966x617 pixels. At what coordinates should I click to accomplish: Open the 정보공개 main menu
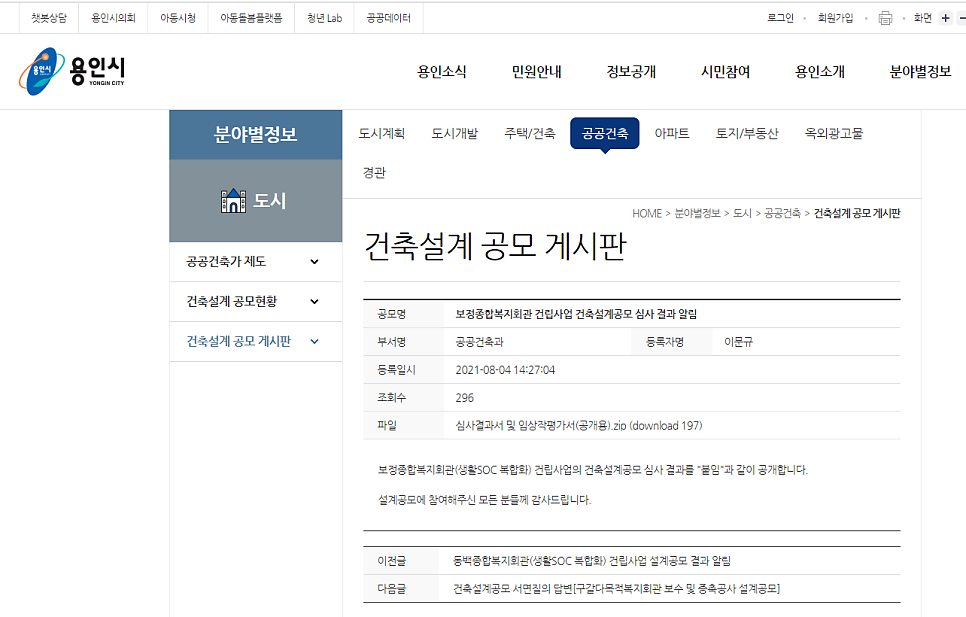tap(631, 71)
